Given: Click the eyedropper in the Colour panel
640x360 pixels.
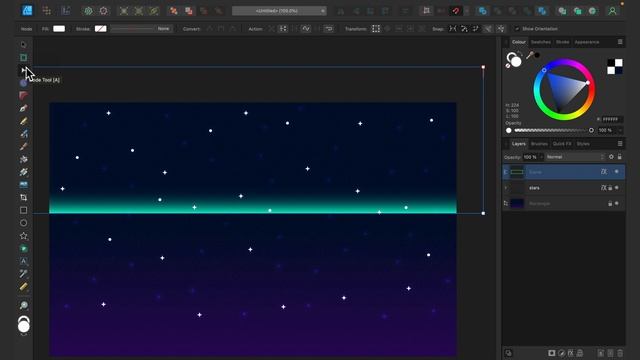Looking at the screenshot, I should [530, 55].
